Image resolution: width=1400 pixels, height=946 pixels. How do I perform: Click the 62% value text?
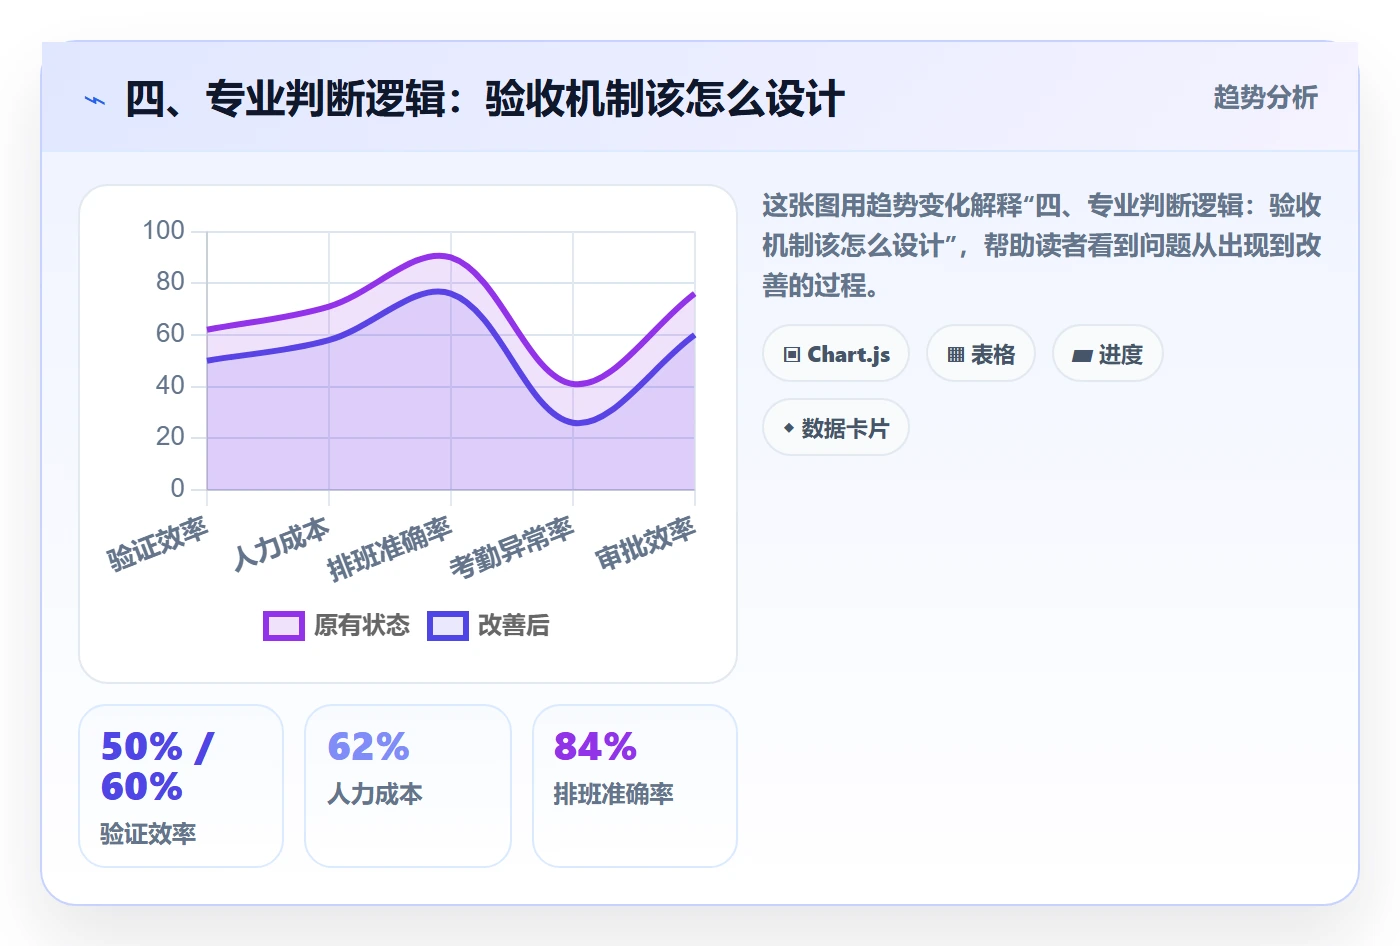369,747
